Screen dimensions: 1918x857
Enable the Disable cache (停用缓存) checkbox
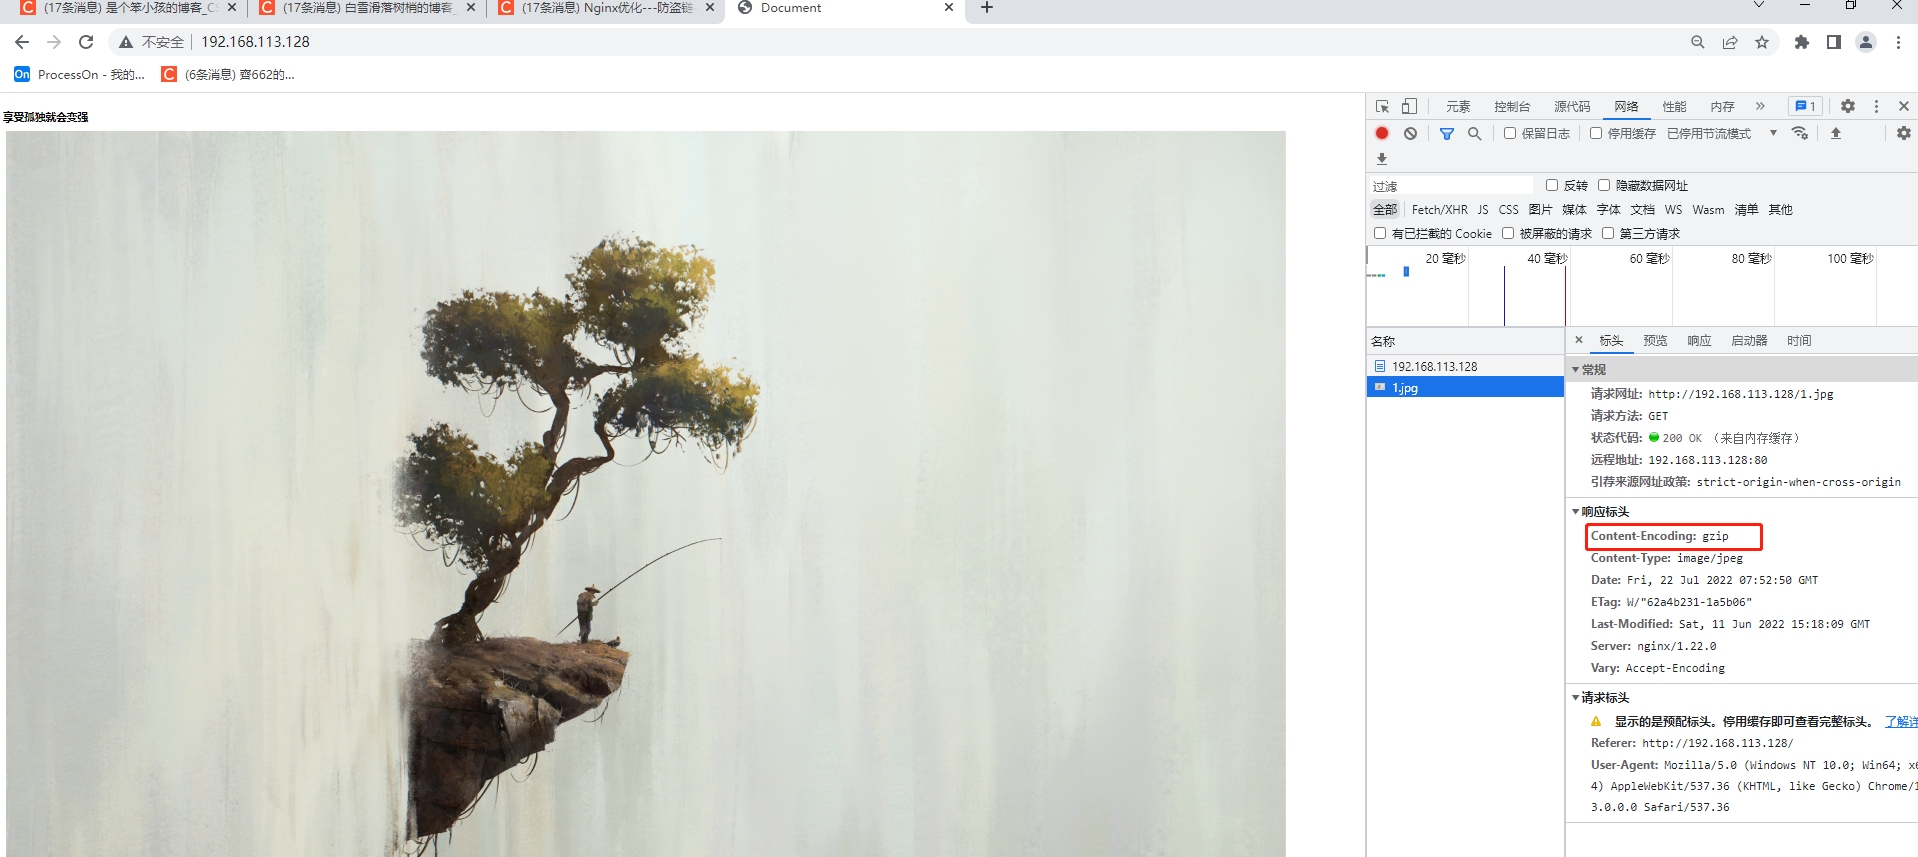1596,133
